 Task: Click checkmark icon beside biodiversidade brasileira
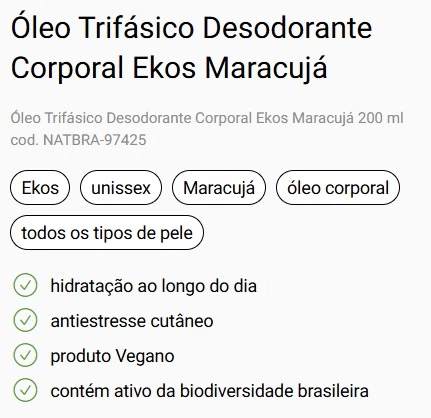point(25,390)
